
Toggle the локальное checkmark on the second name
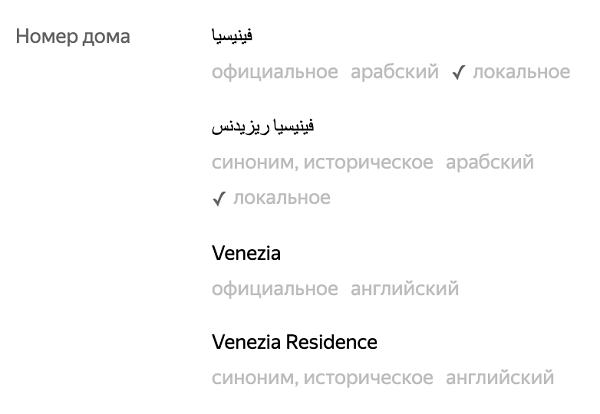[x=219, y=198]
